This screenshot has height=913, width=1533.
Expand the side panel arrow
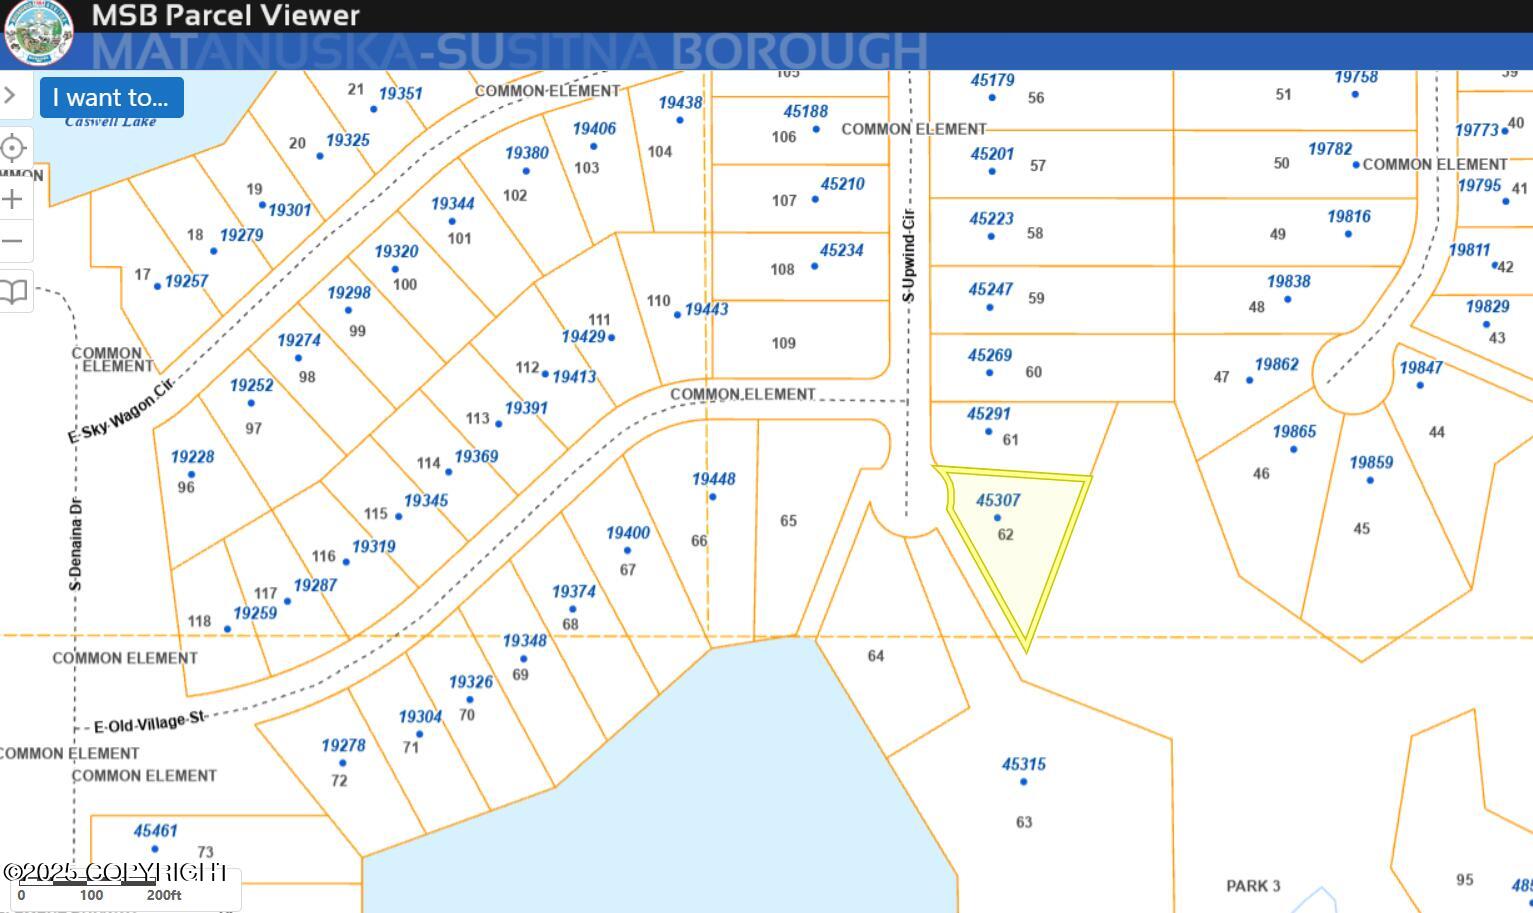coord(10,96)
